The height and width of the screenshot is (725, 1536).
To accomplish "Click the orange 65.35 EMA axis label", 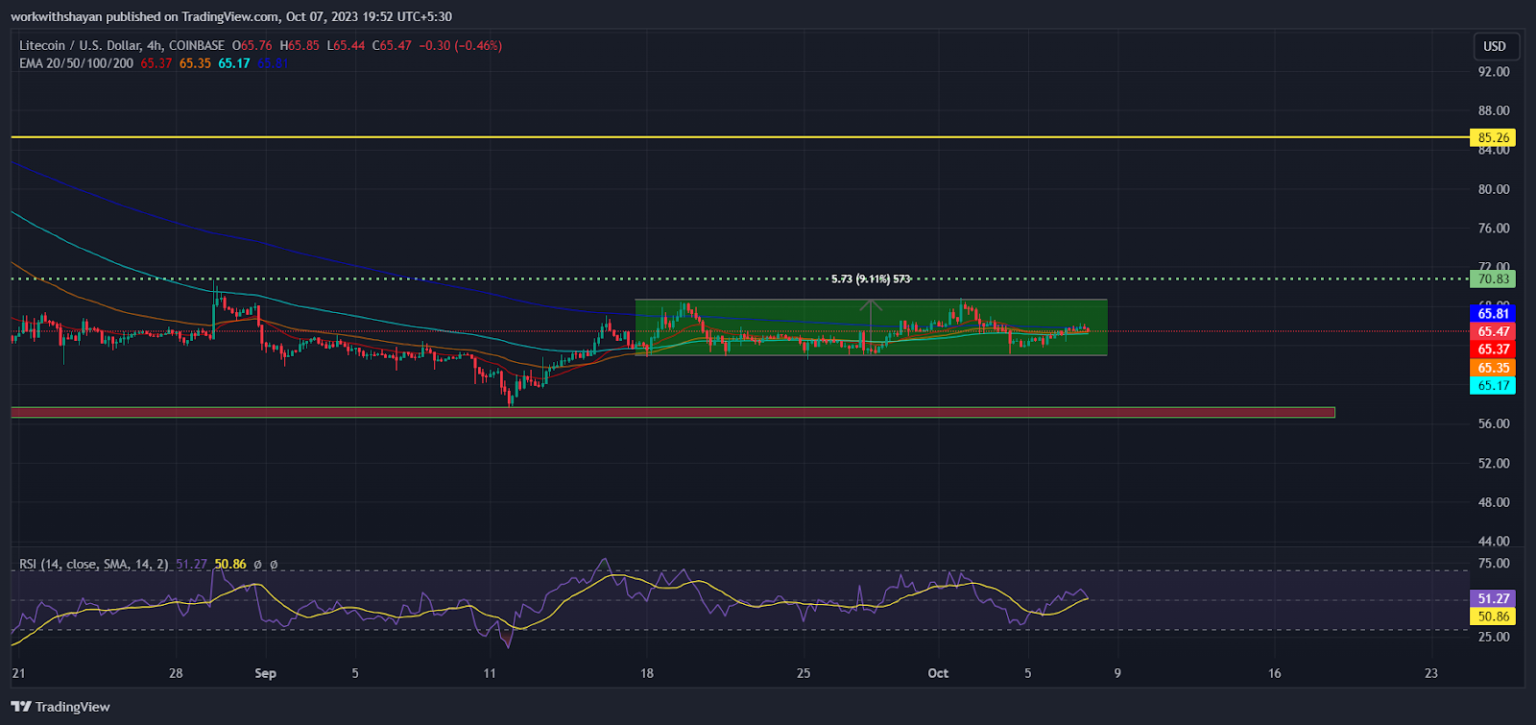I will (1492, 367).
